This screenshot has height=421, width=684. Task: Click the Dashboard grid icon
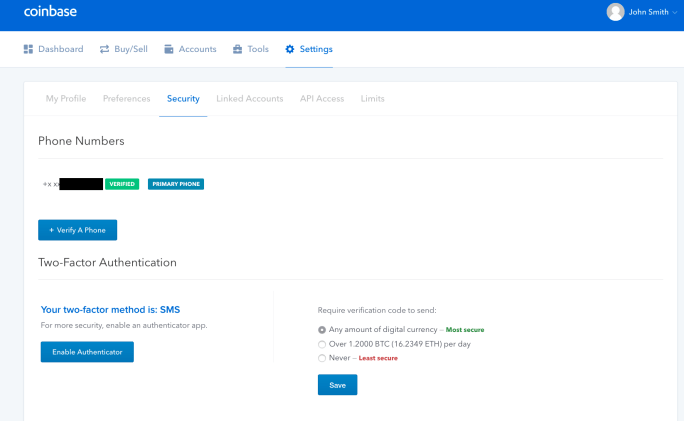29,49
